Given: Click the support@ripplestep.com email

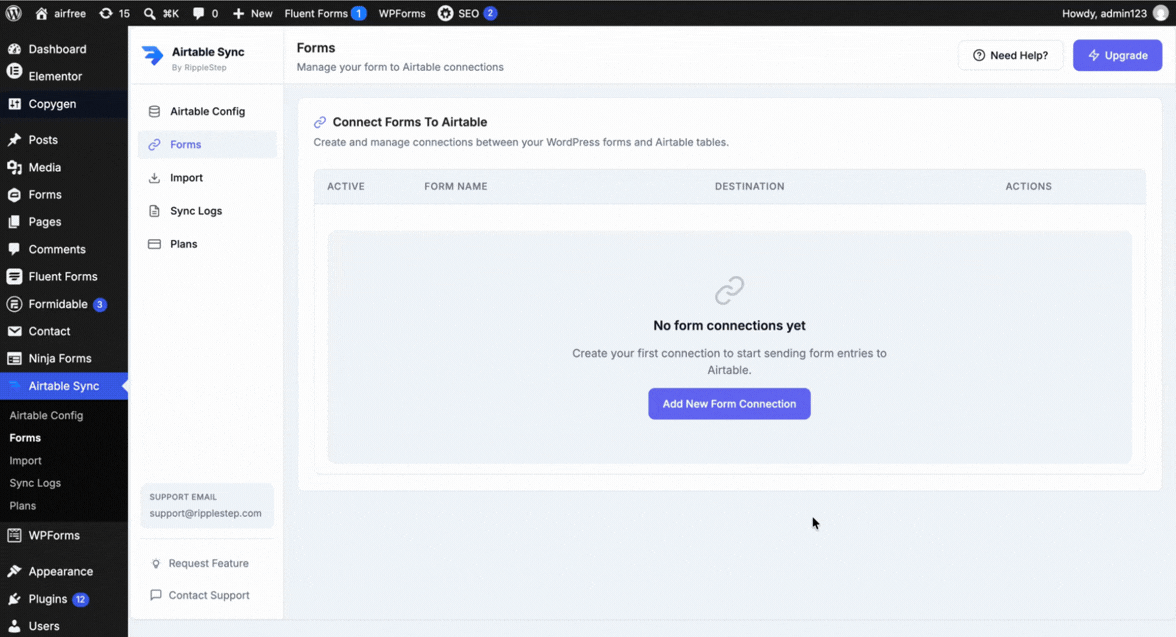Looking at the screenshot, I should tap(206, 513).
